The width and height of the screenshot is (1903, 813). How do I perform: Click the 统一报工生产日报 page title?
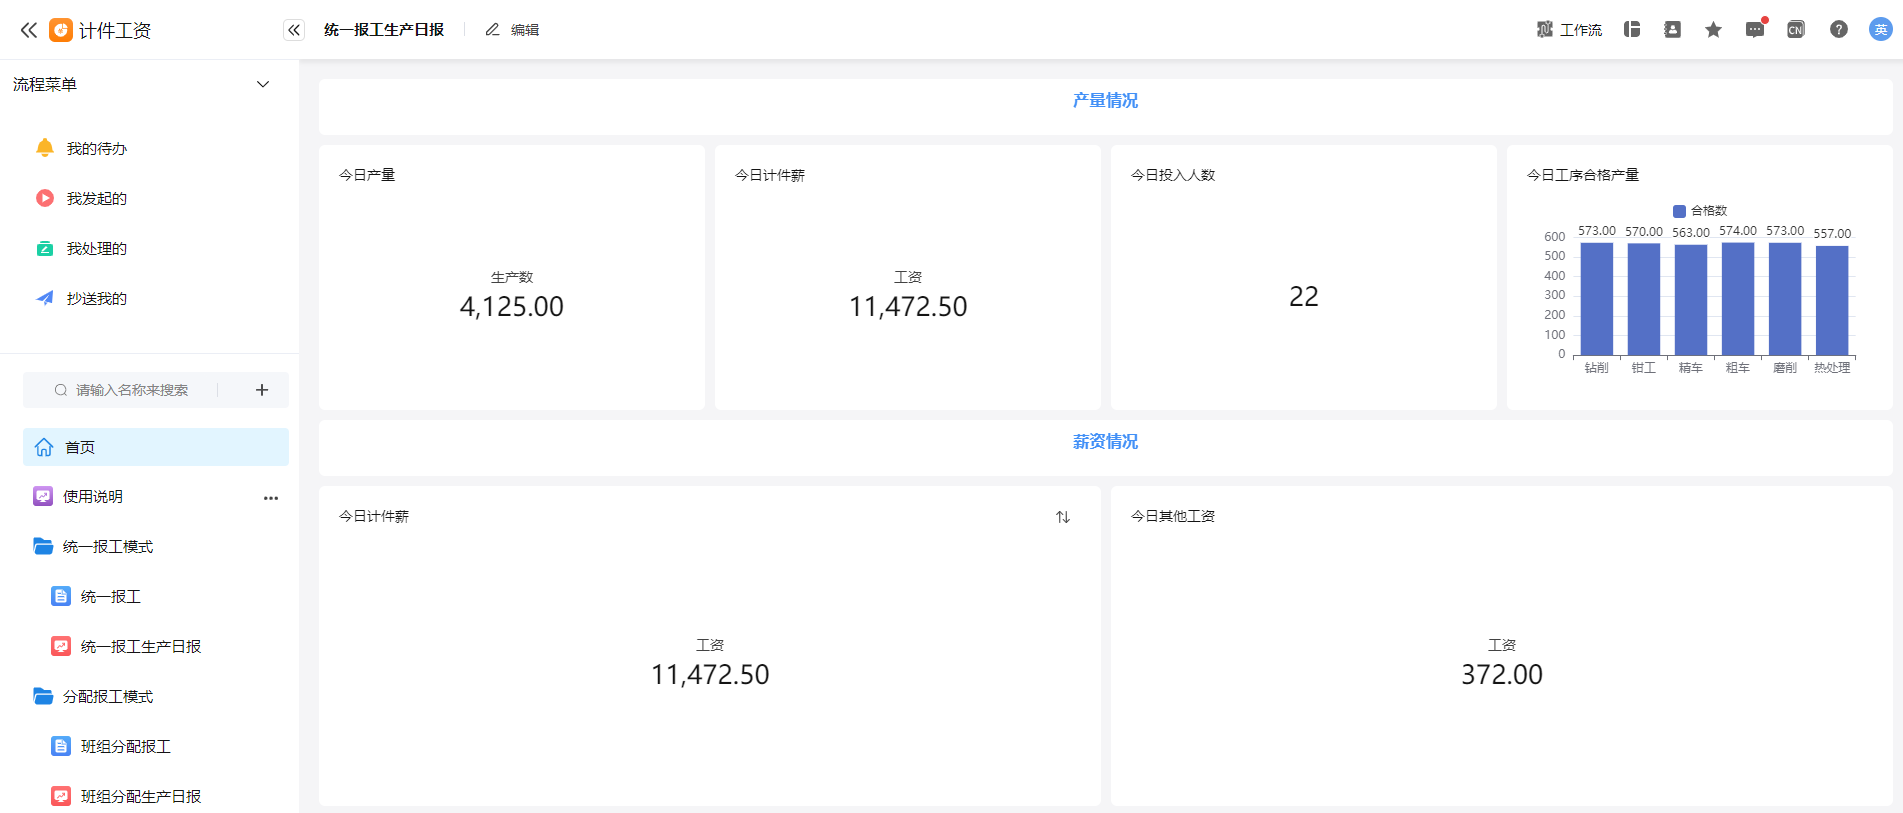pos(384,30)
